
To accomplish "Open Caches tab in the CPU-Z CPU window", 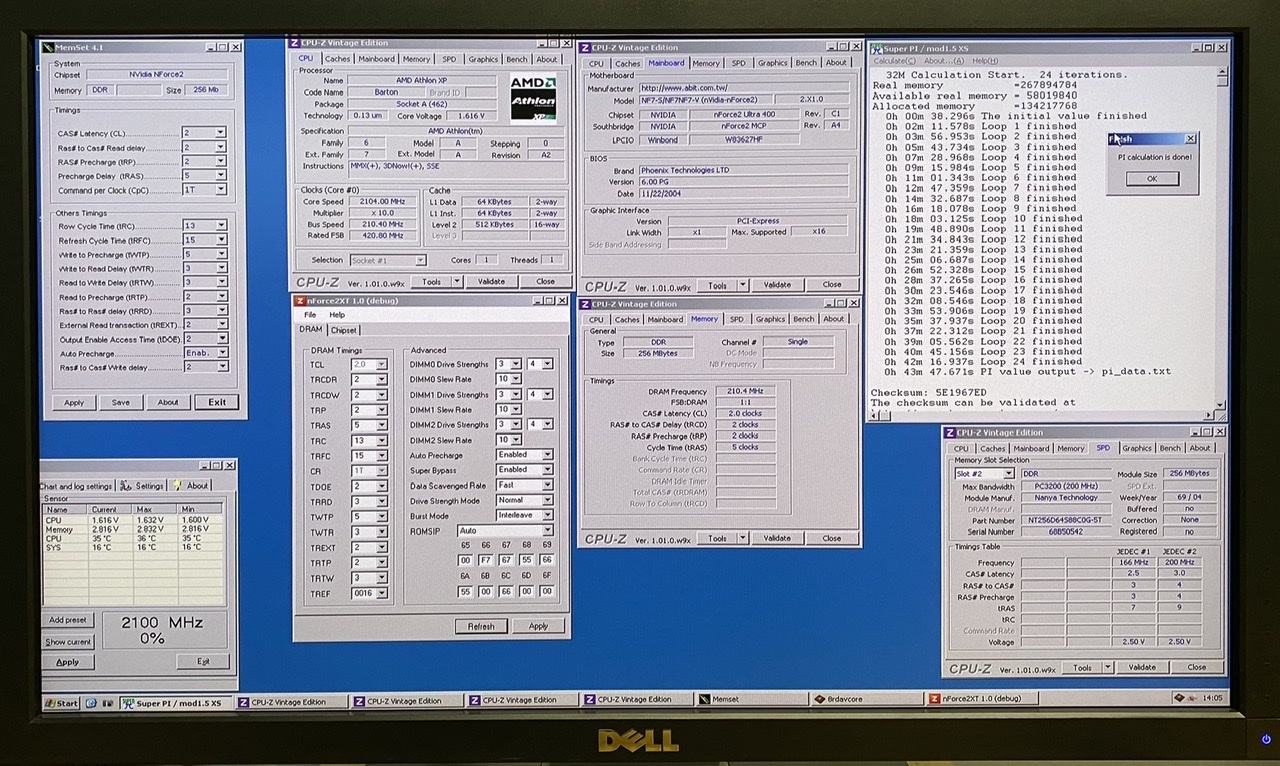I will pyautogui.click(x=338, y=59).
